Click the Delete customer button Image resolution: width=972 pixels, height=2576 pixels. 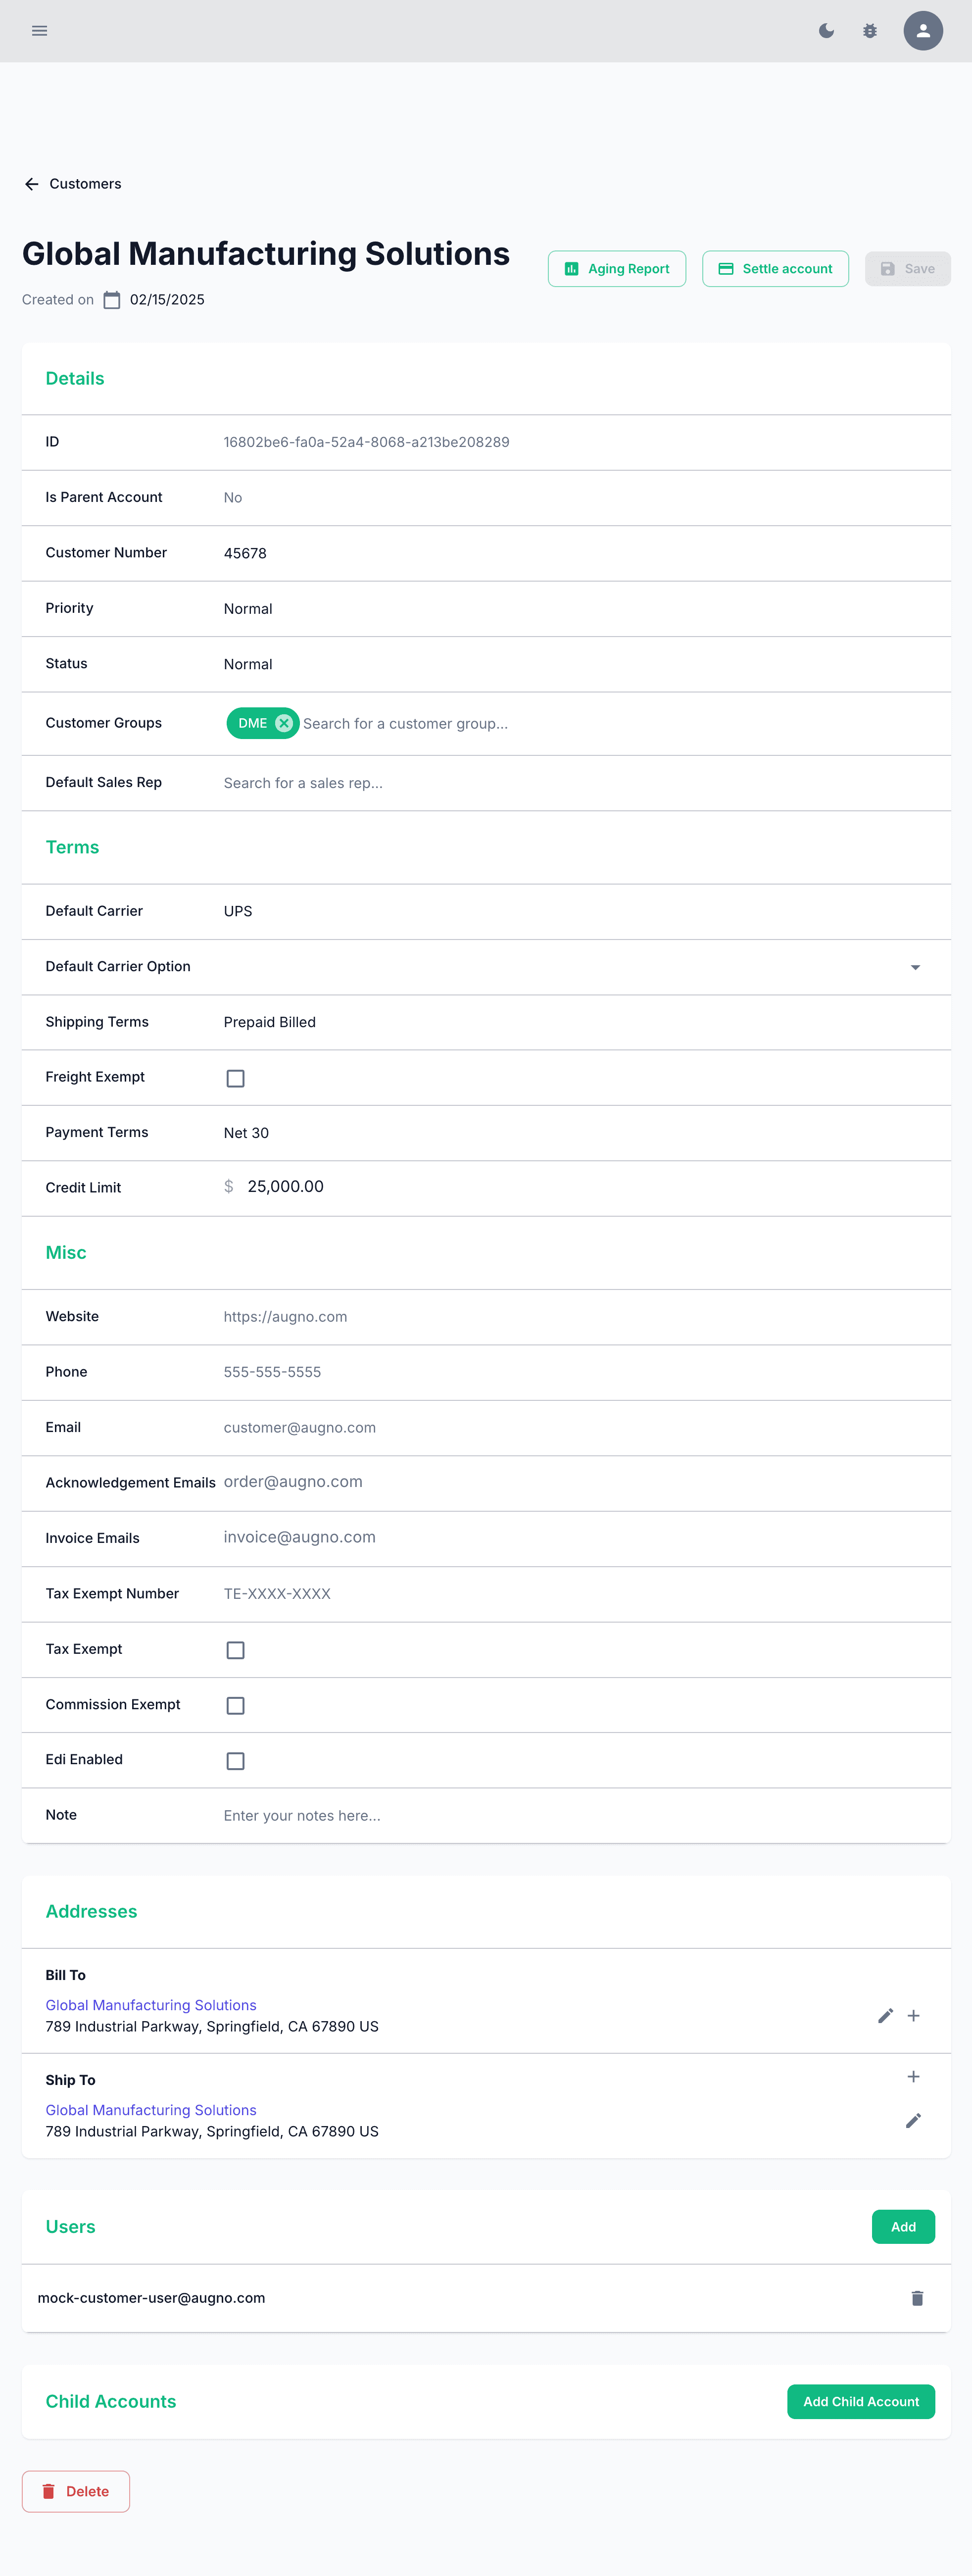point(76,2492)
